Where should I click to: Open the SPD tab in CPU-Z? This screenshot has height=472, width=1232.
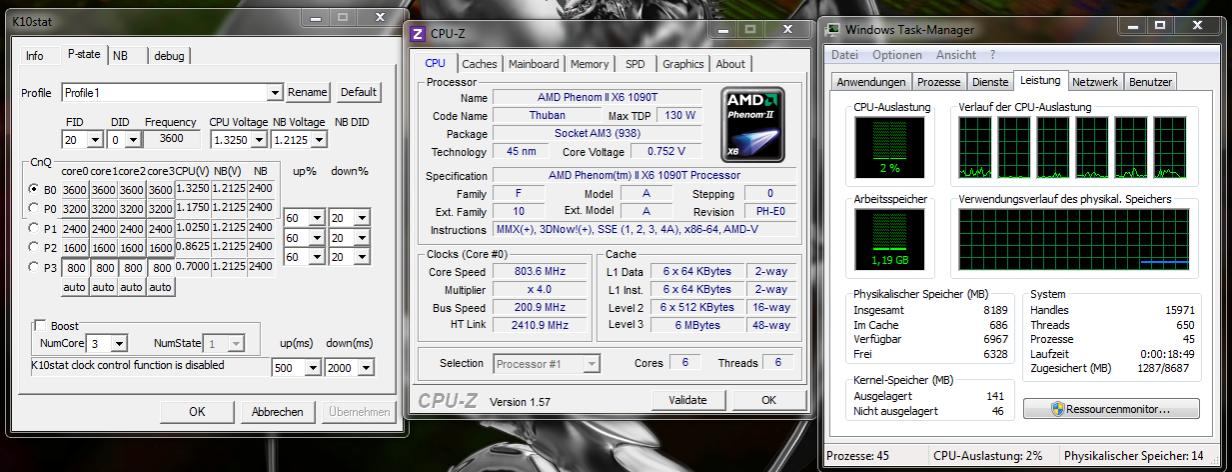pyautogui.click(x=635, y=64)
